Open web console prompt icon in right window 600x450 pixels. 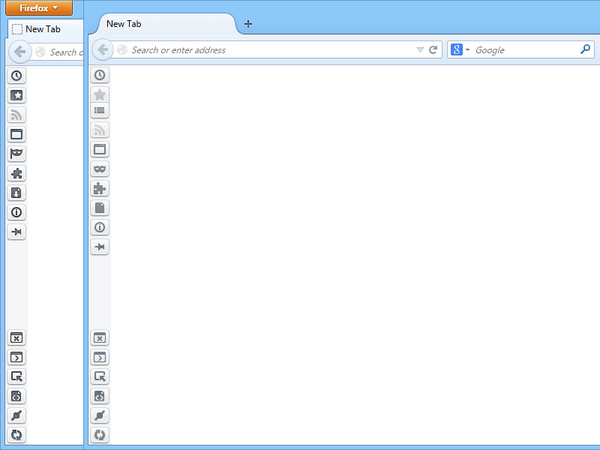tap(100, 357)
